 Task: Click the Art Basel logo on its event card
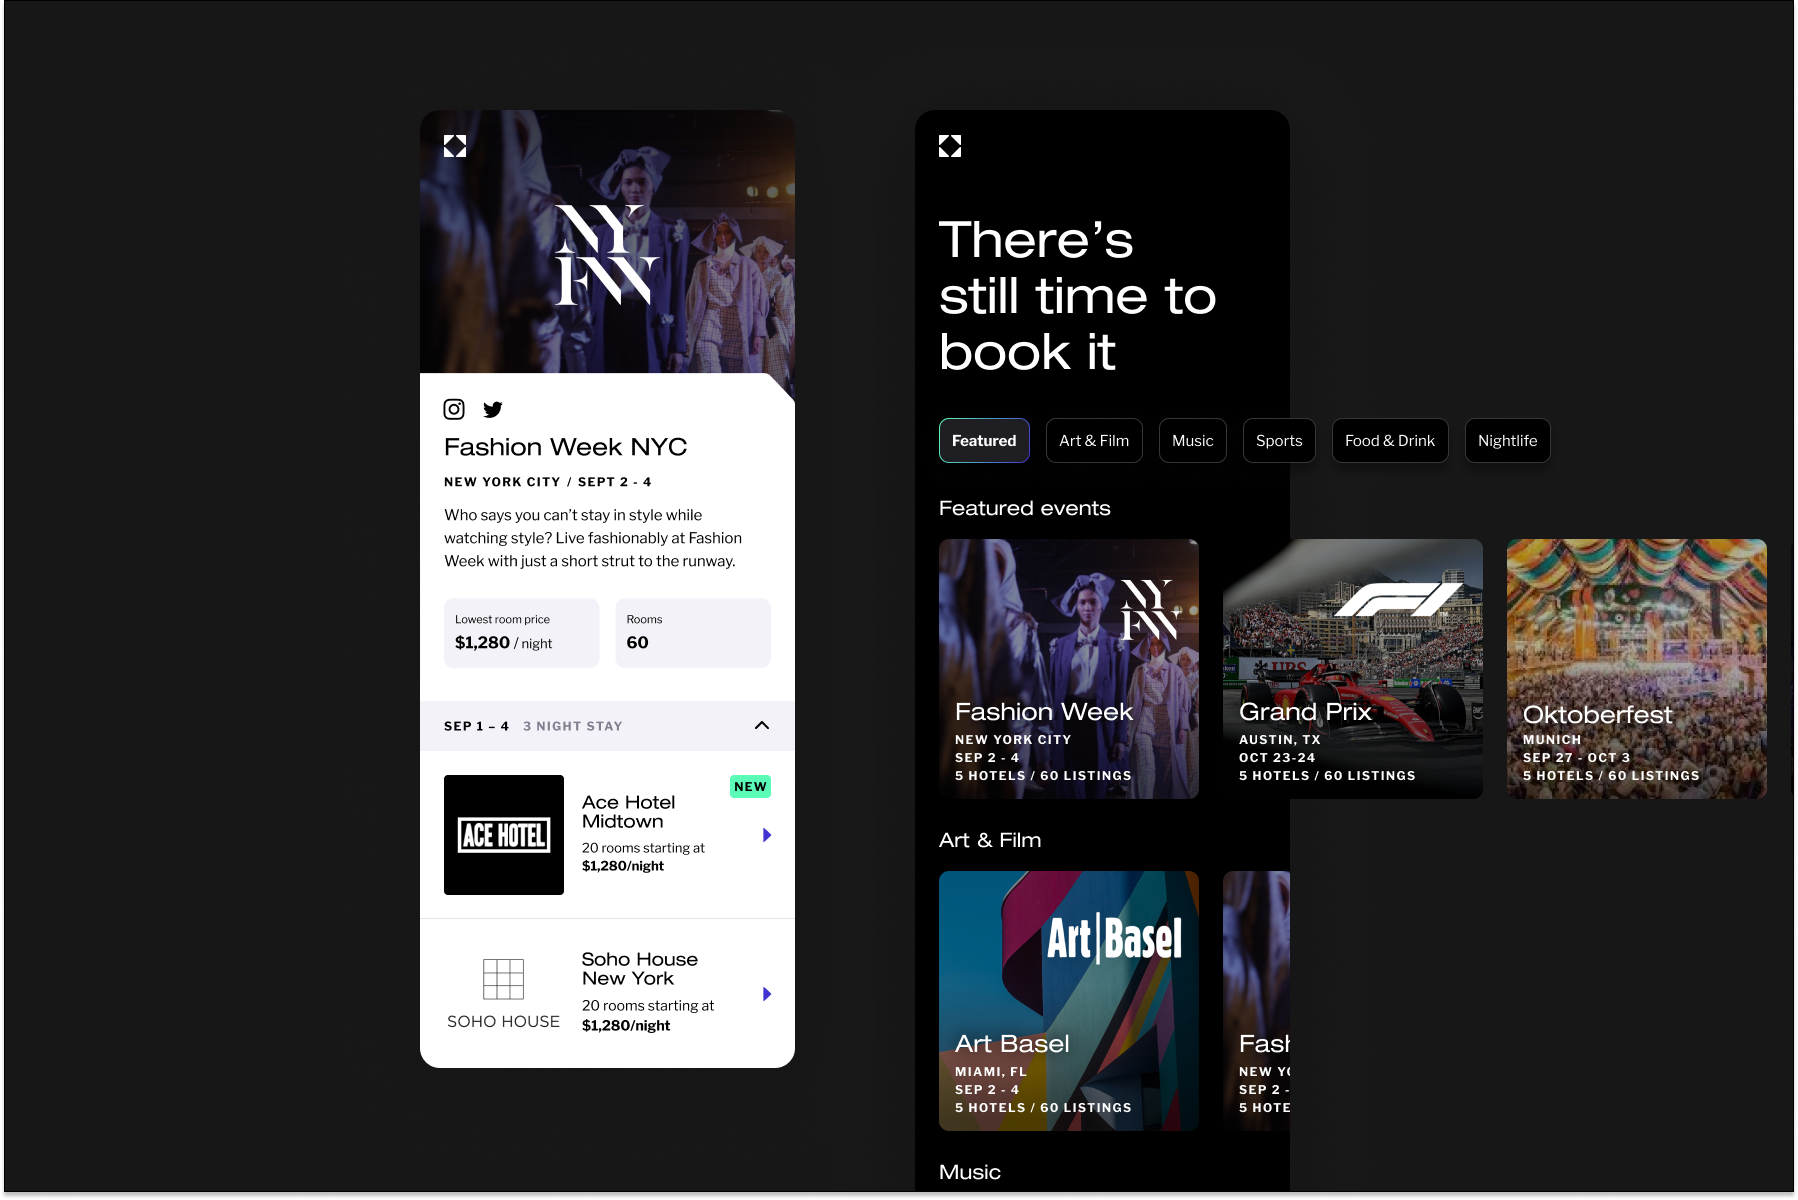(x=1117, y=938)
